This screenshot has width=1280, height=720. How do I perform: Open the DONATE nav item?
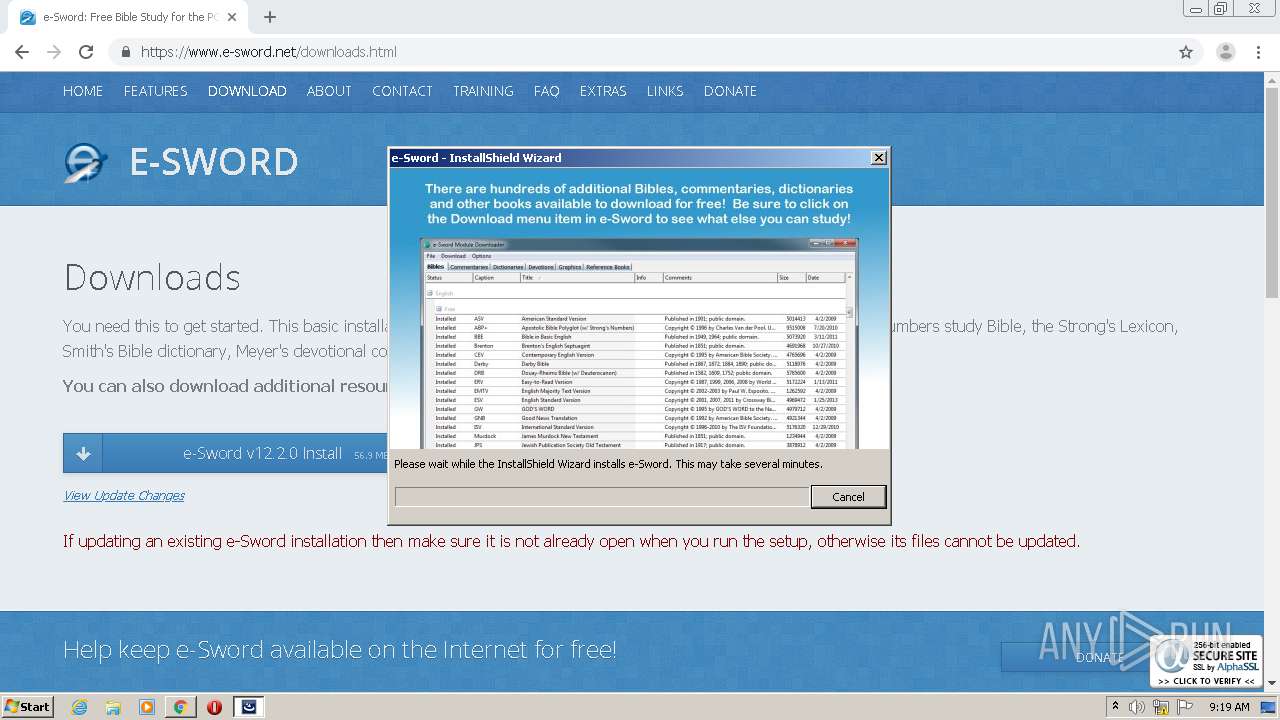coord(730,91)
